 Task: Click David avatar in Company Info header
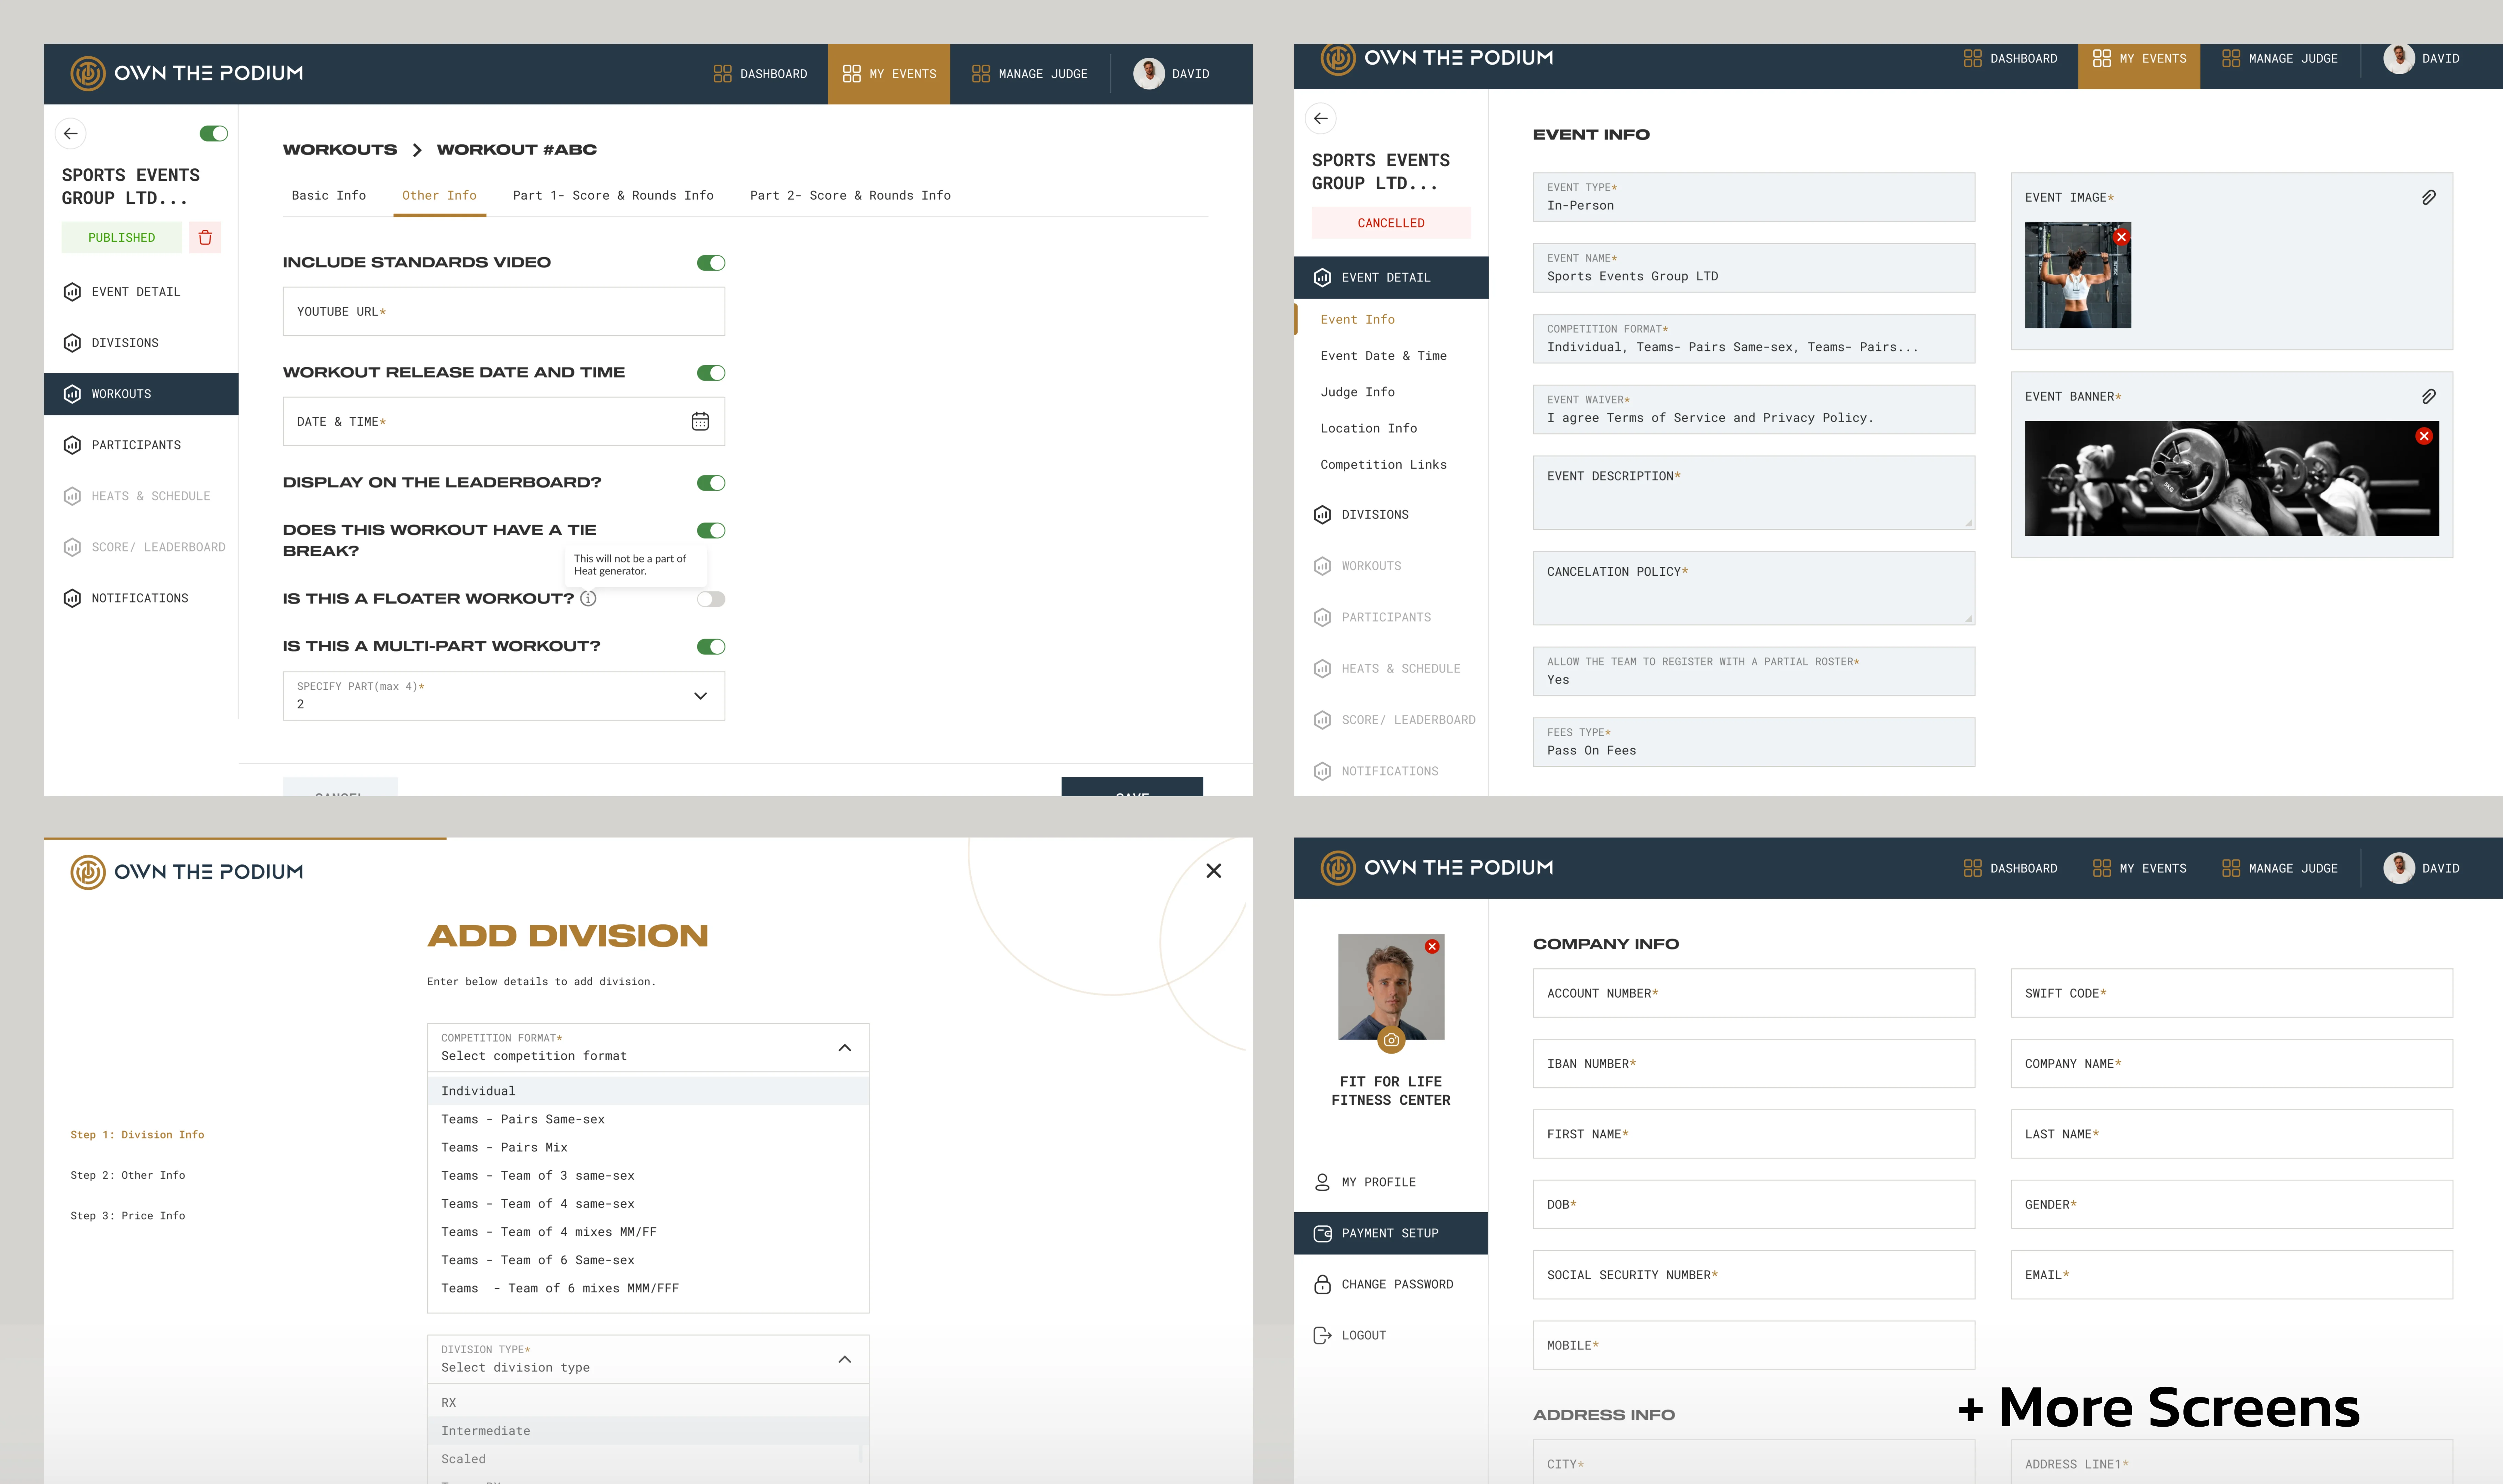point(2399,868)
